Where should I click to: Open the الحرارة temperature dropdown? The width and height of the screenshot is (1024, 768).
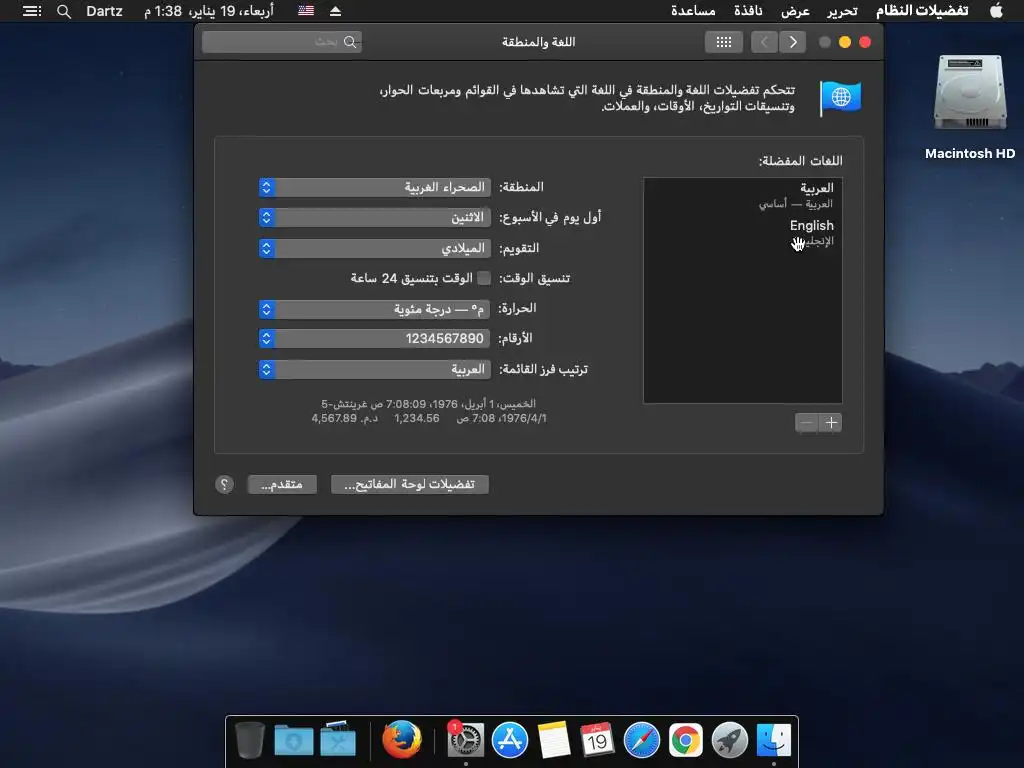tap(375, 309)
